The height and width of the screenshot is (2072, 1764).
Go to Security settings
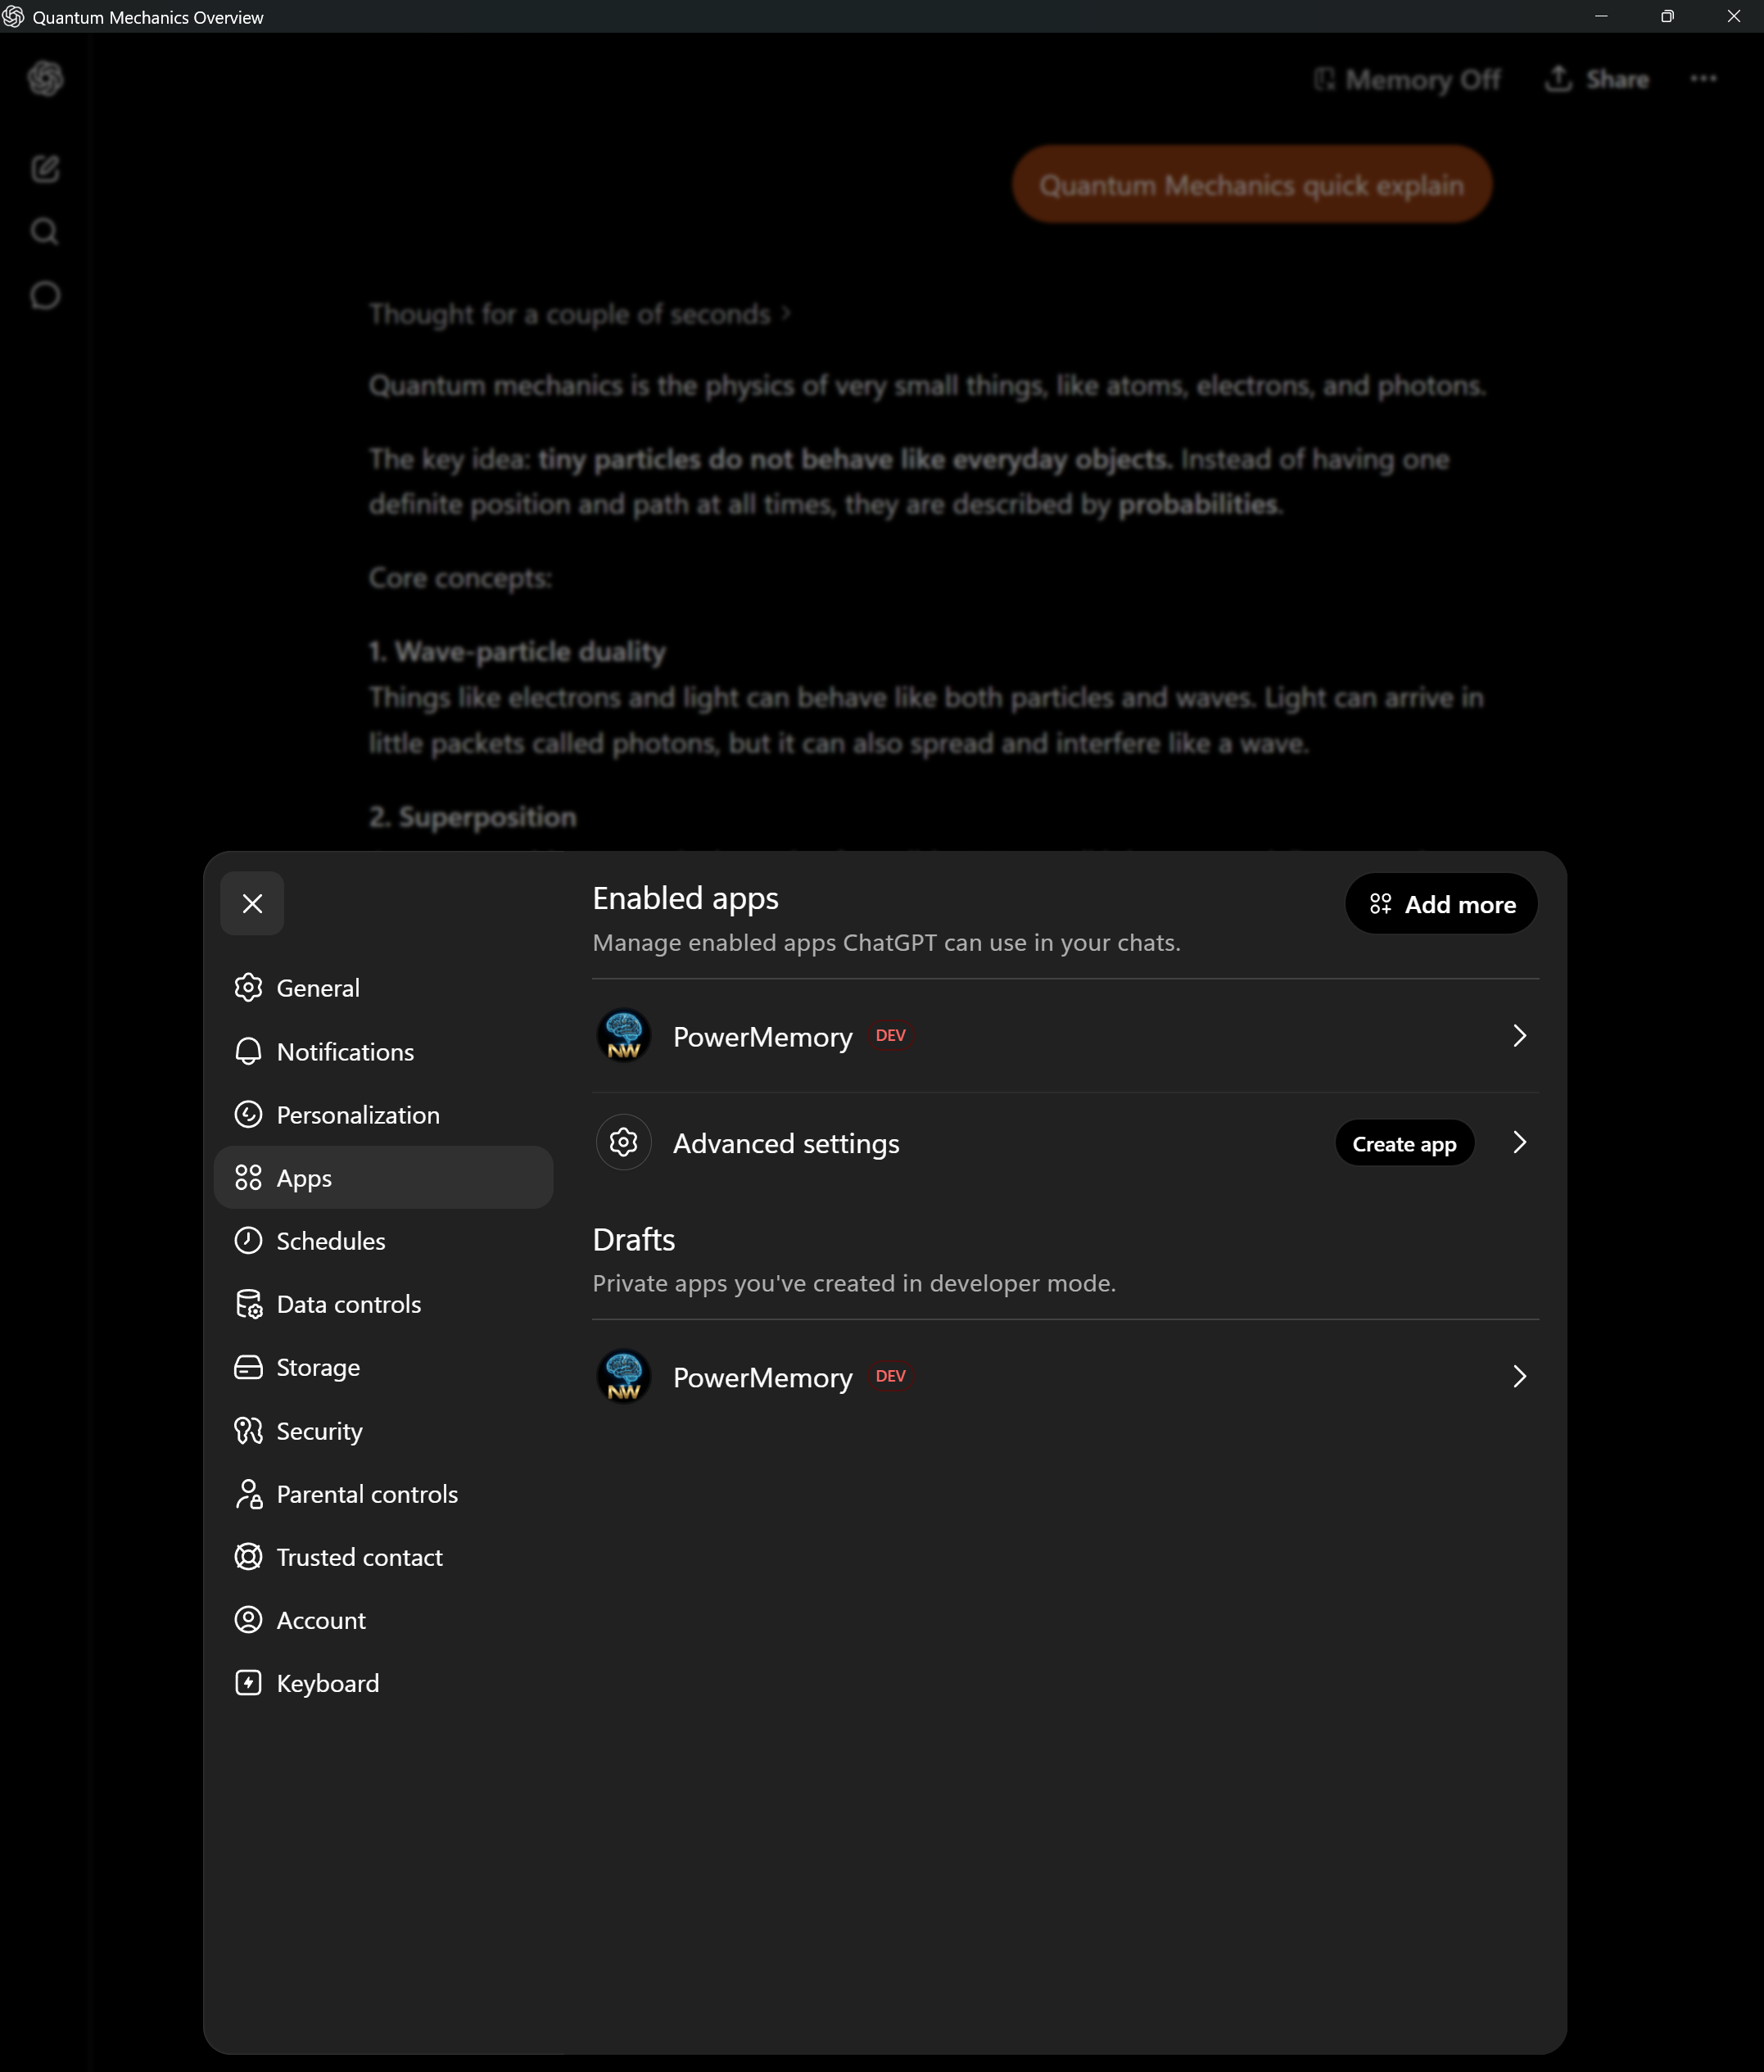[383, 1430]
